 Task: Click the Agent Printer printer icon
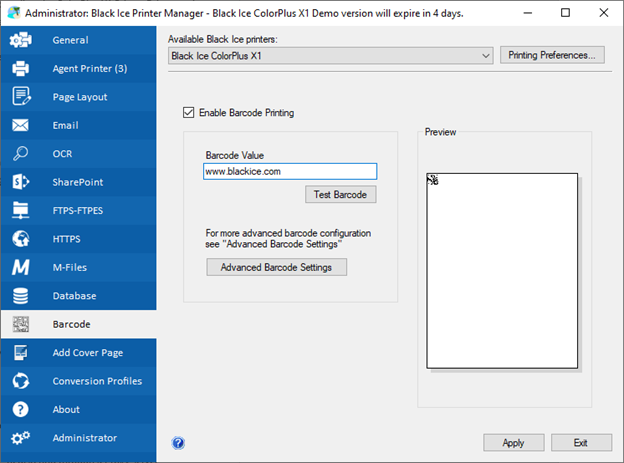(x=20, y=68)
